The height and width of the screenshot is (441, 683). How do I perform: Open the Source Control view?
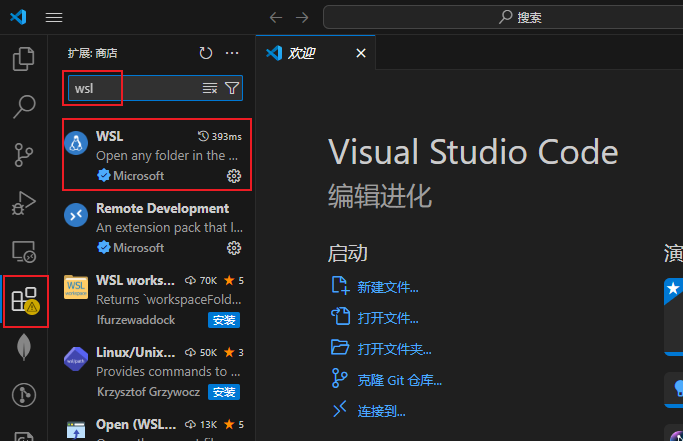coord(24,154)
